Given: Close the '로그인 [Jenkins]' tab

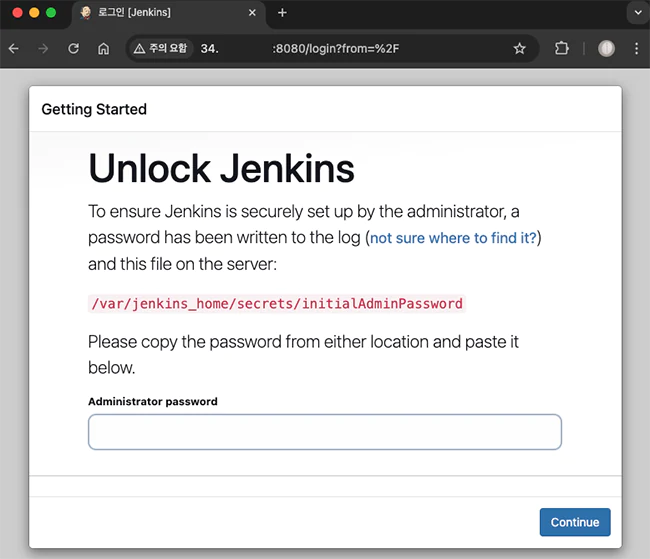Looking at the screenshot, I should click(x=252, y=13).
